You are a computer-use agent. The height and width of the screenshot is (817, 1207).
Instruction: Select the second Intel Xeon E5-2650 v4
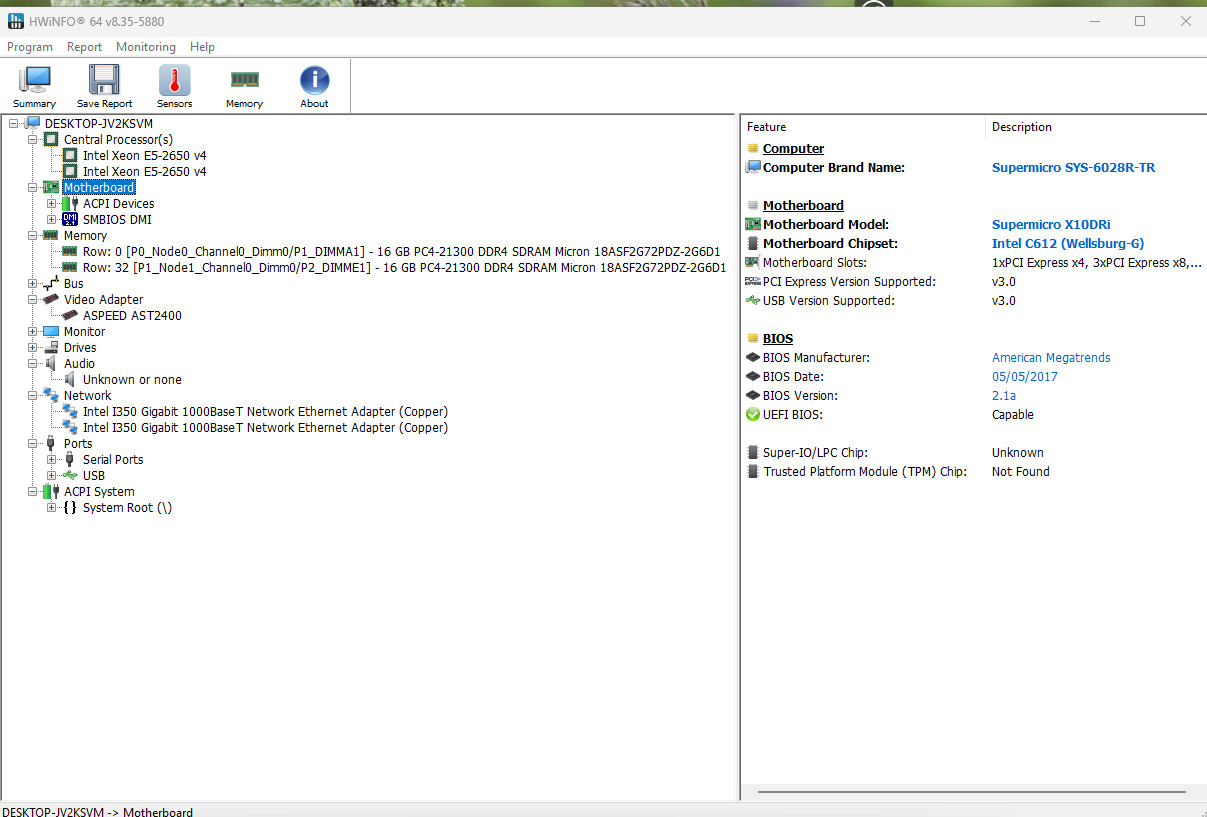144,172
